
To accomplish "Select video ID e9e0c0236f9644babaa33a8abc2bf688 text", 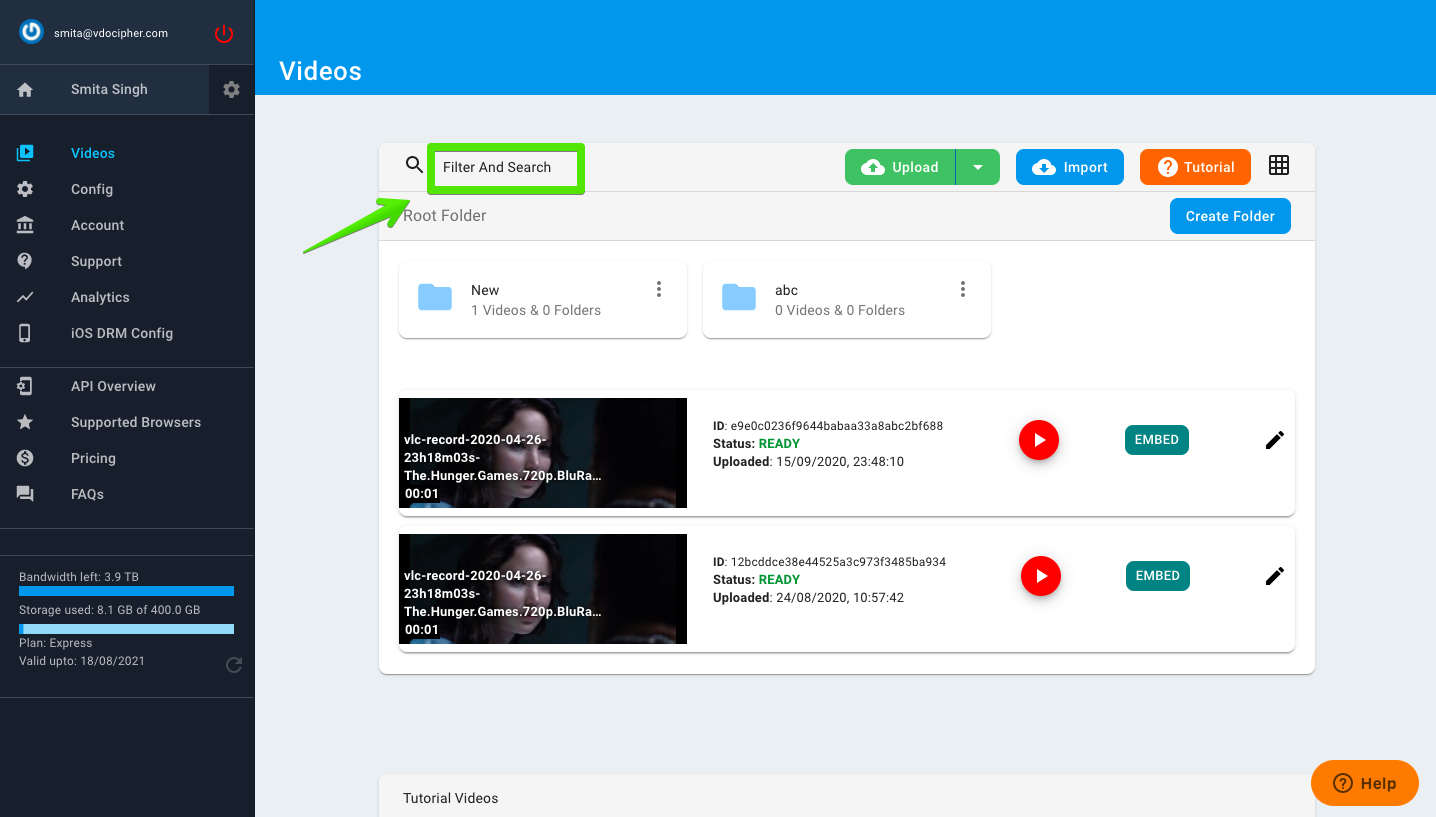I will click(x=837, y=426).
